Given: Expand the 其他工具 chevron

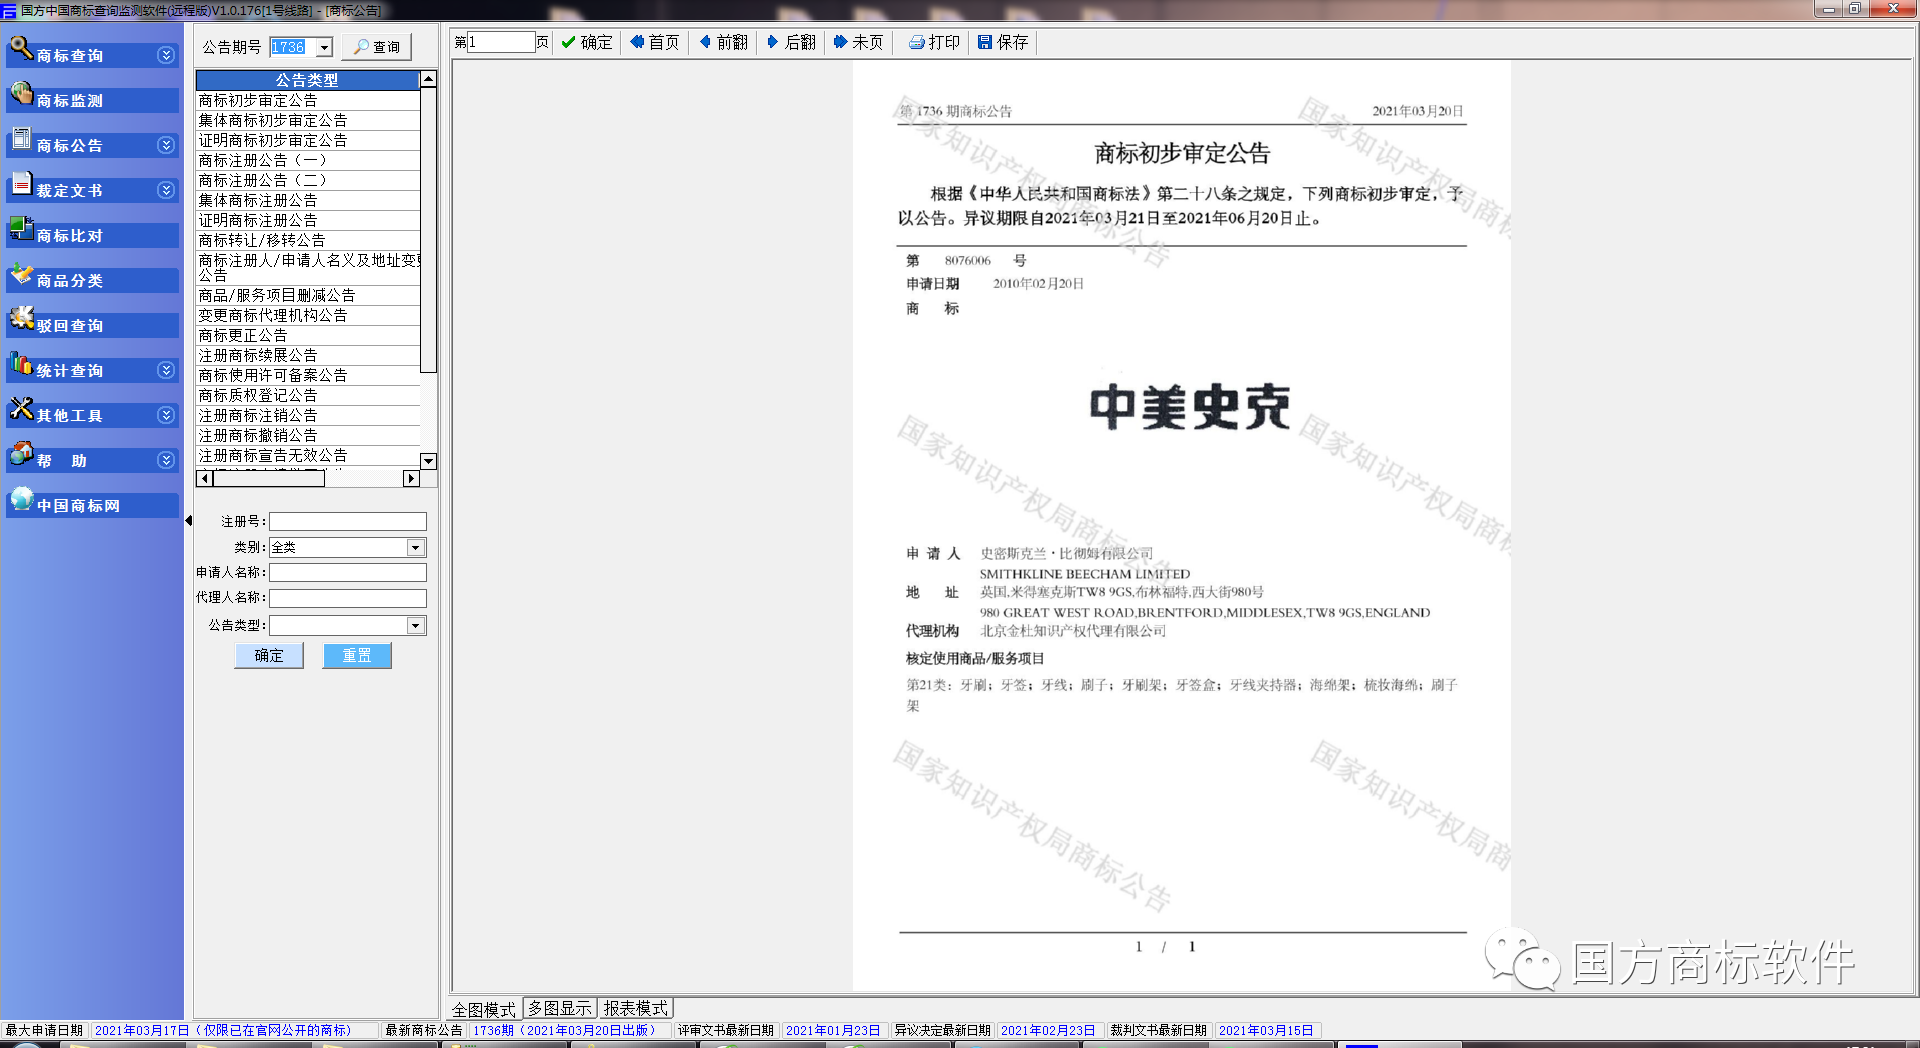Looking at the screenshot, I should (x=166, y=415).
